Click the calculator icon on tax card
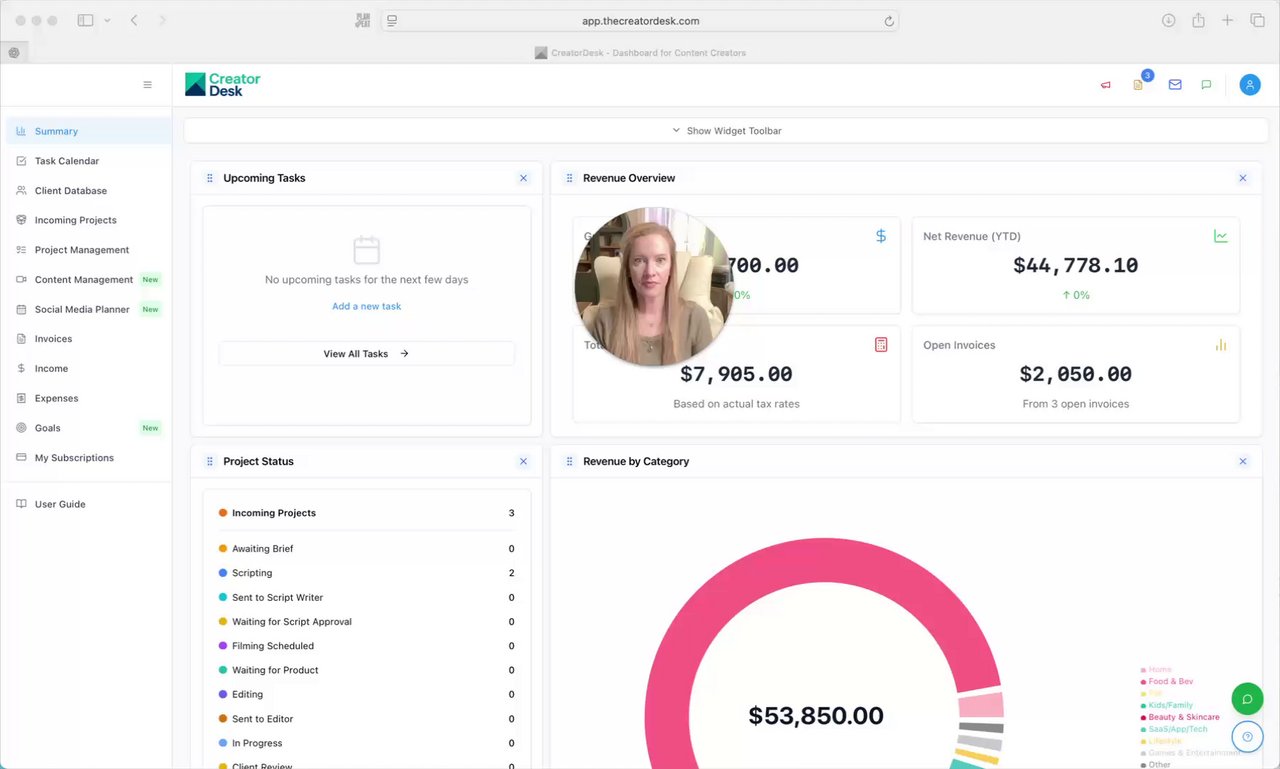Screen dimensions: 1280x769 [881, 345]
